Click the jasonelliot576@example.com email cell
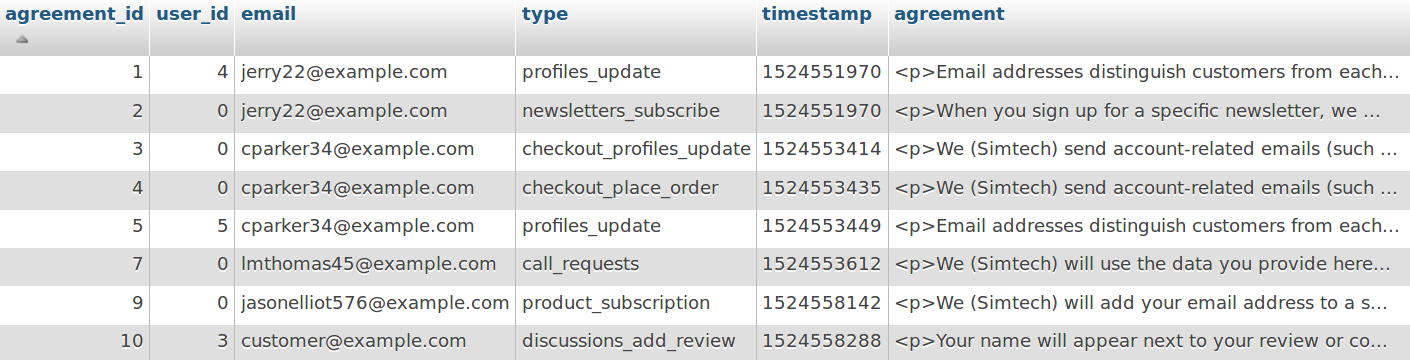The image size is (1410, 360). [x=375, y=303]
